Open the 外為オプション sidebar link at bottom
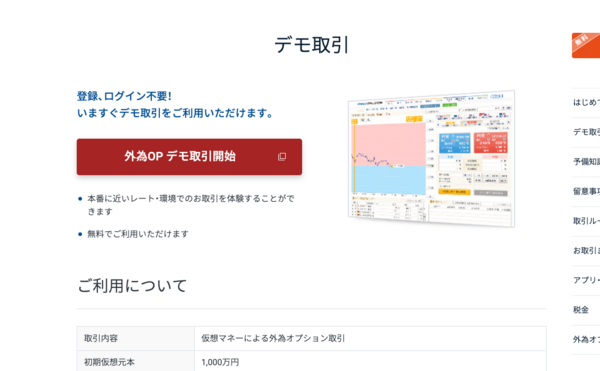 586,340
